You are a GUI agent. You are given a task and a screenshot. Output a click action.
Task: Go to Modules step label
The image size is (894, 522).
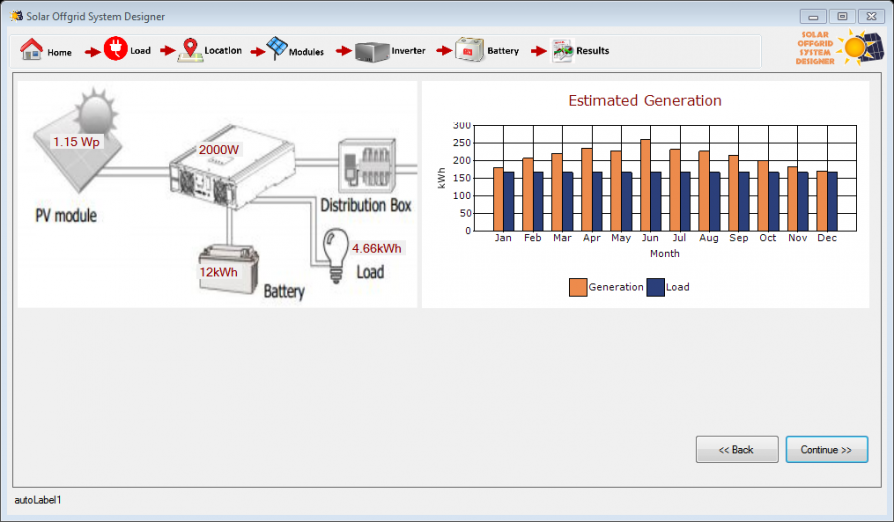point(306,52)
